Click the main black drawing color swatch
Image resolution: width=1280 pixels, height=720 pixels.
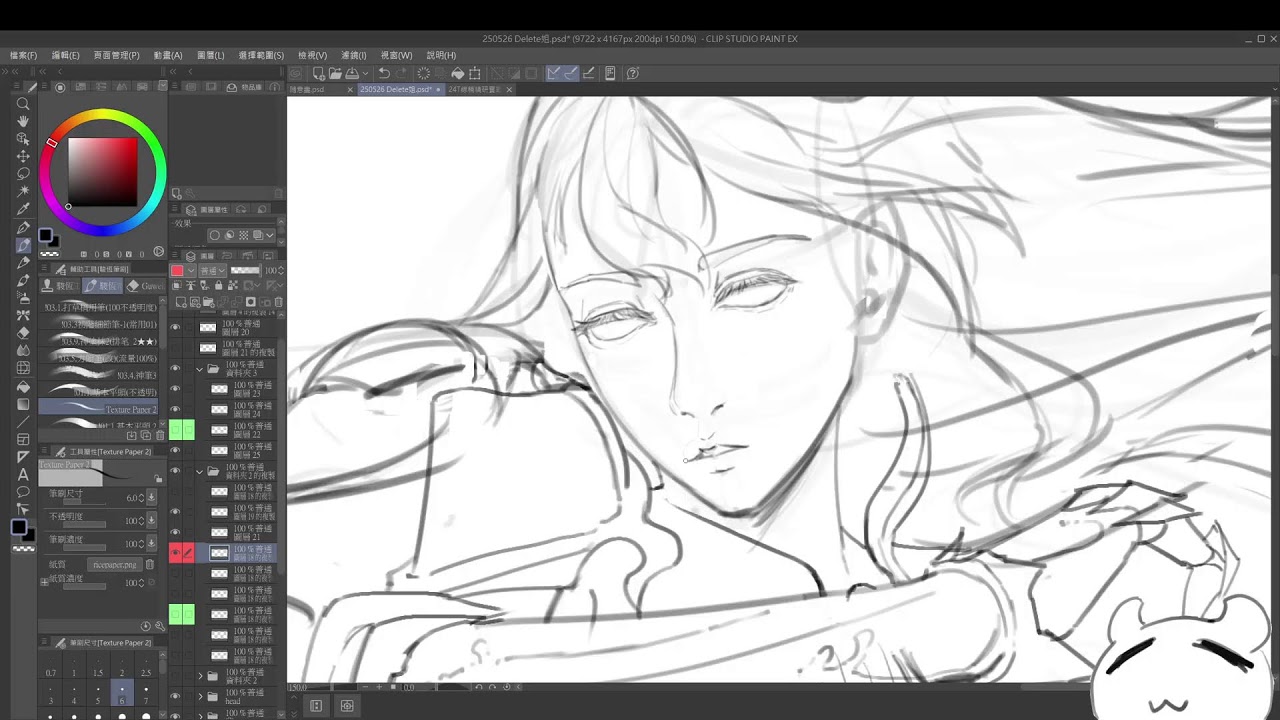(18, 527)
